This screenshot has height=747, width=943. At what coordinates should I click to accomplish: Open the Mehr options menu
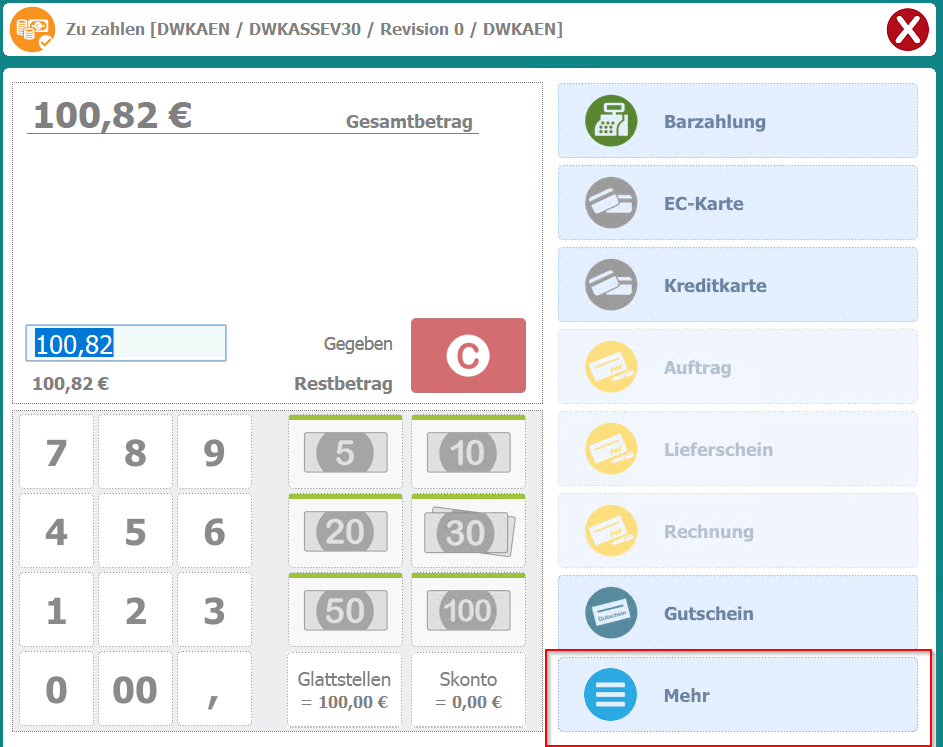[x=737, y=695]
